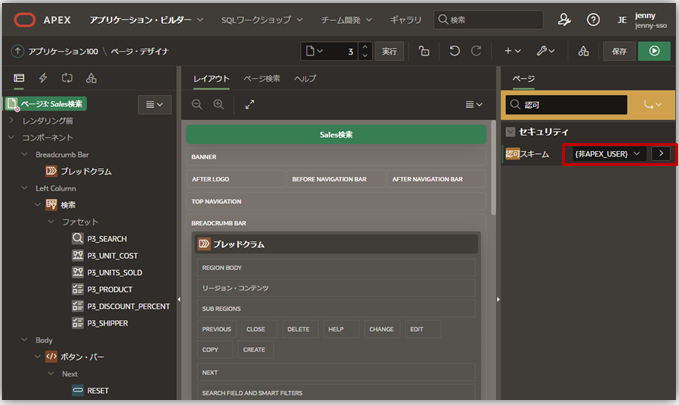
Task: Select P3_SEARCH item in tree
Action: (x=106, y=239)
